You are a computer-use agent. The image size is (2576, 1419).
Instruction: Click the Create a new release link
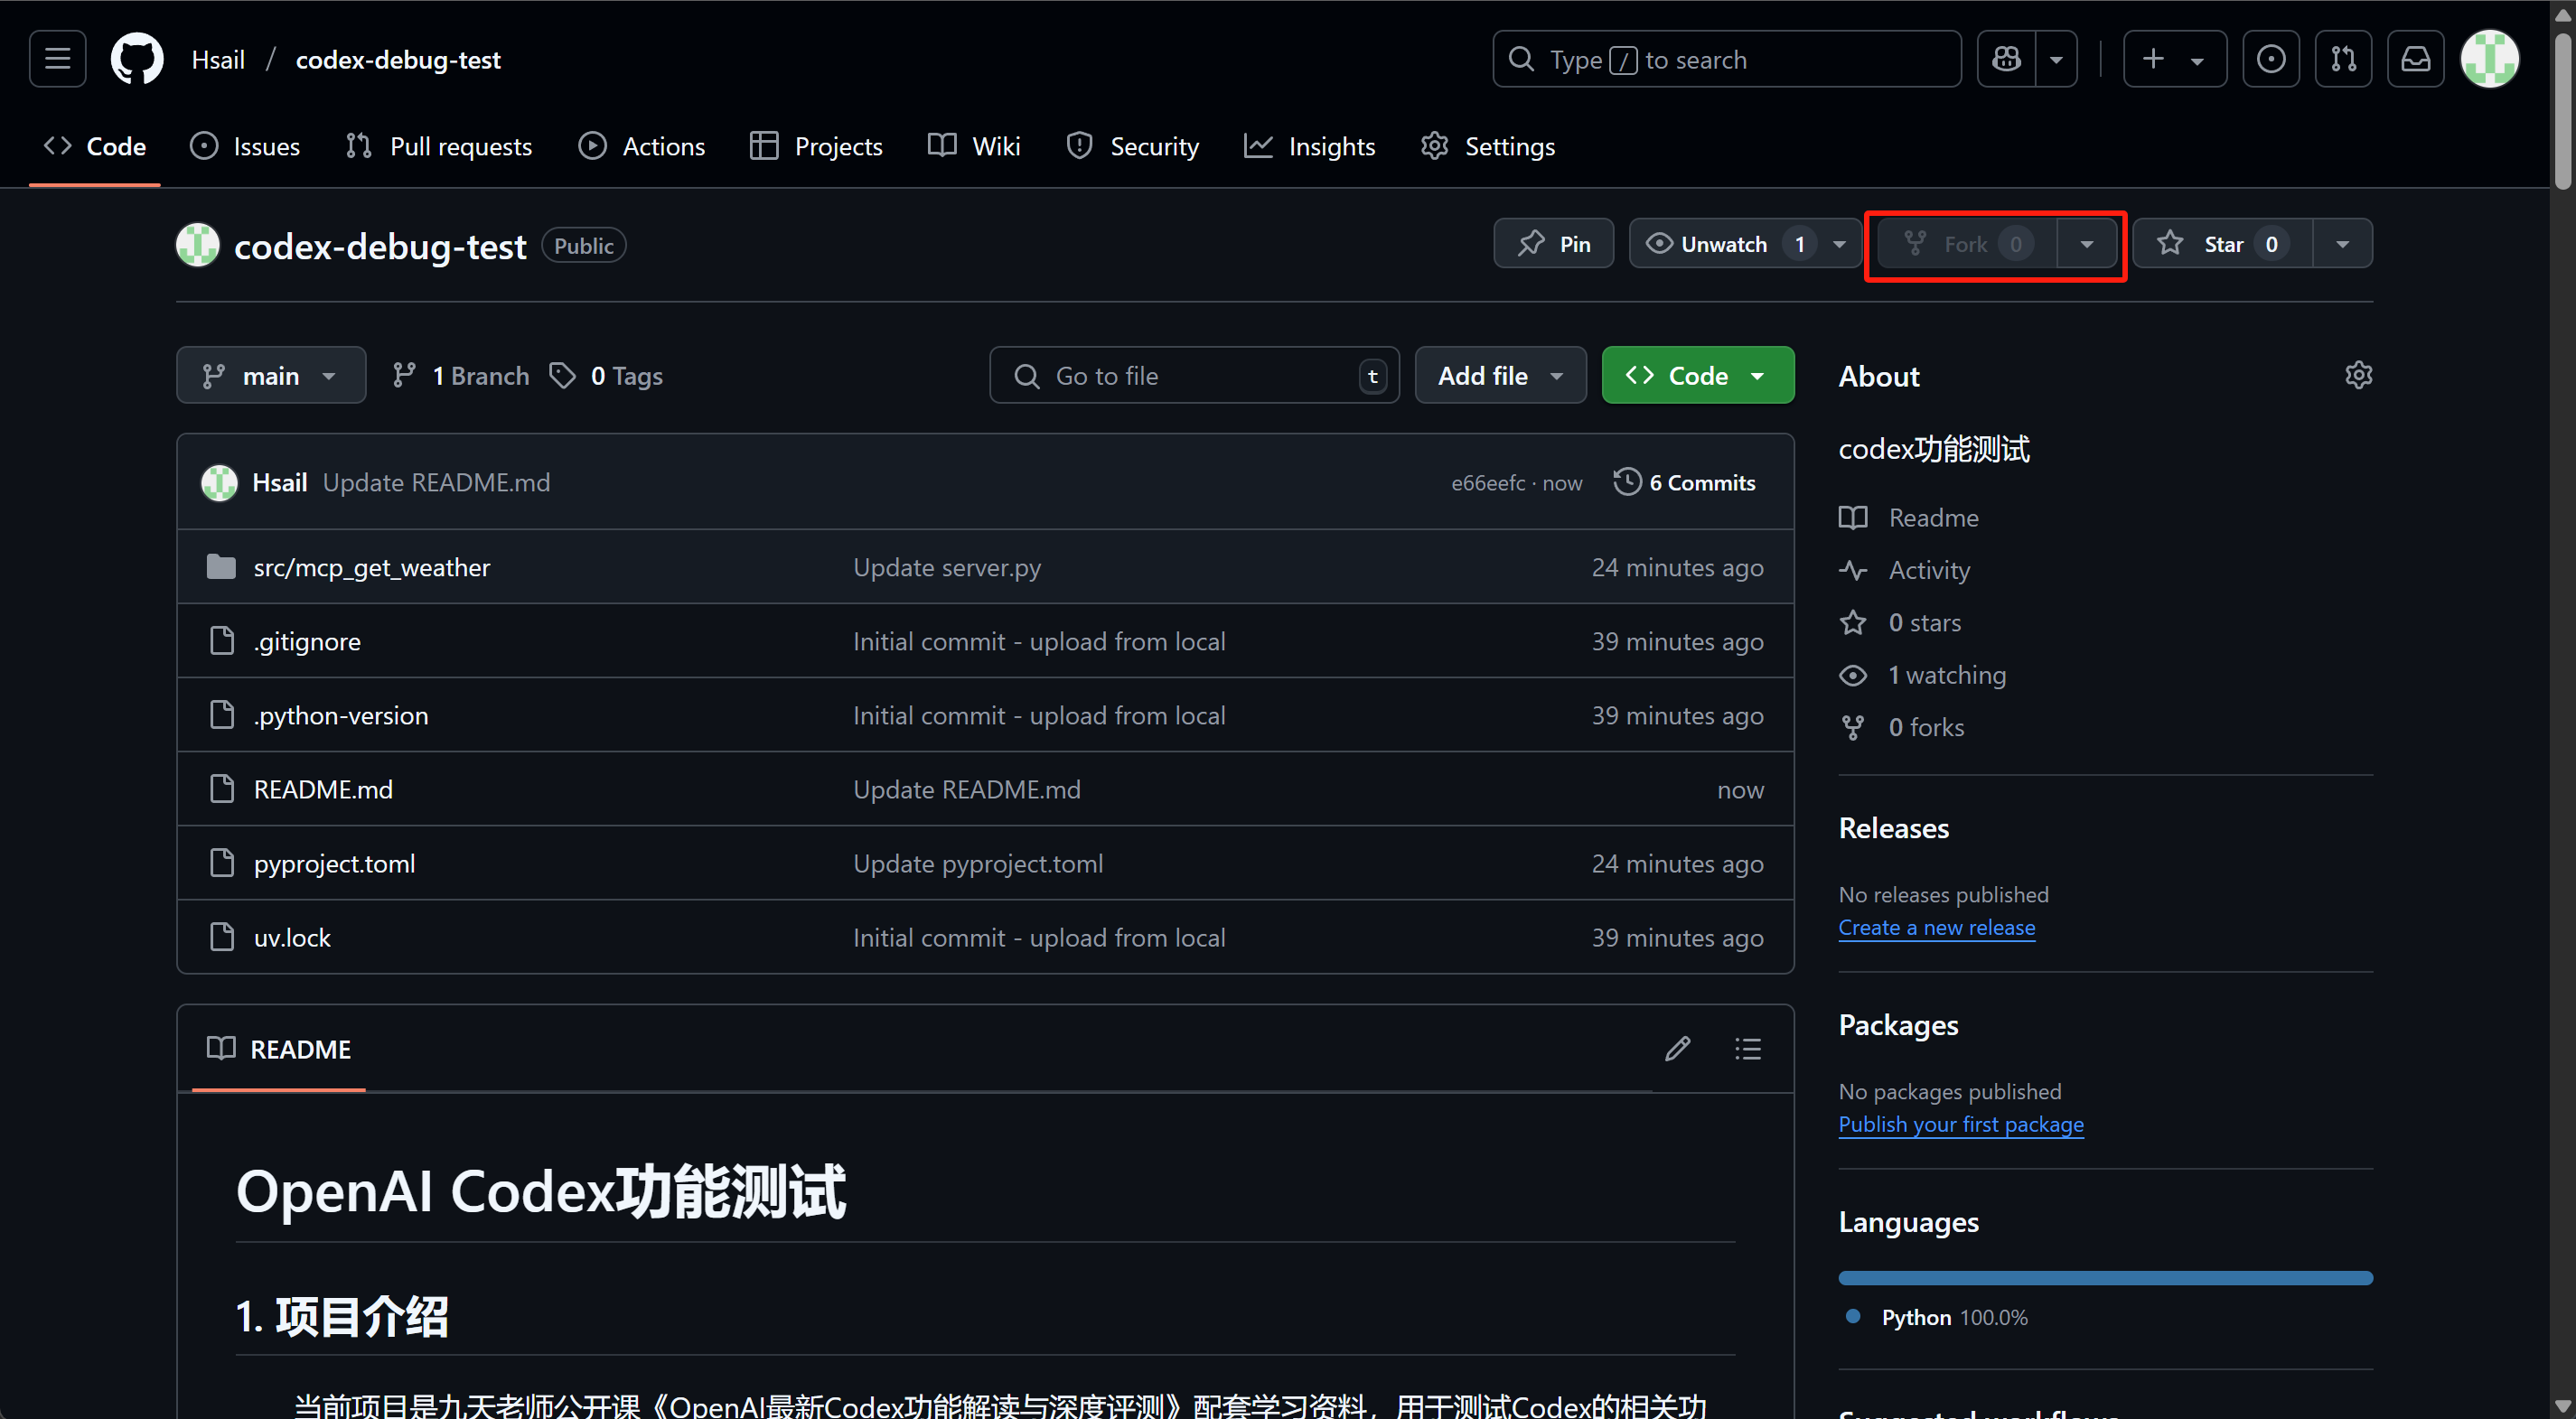[x=1936, y=927]
